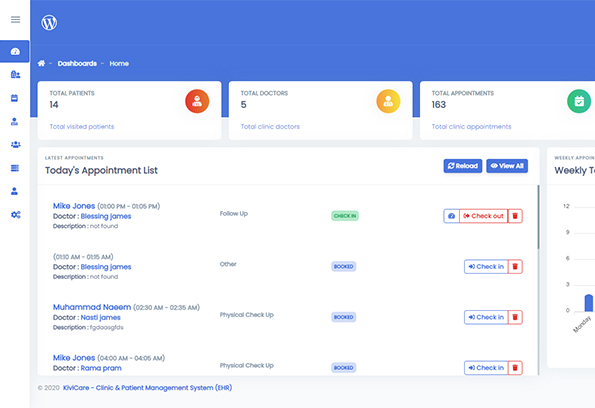Click Dashboards in the breadcrumb
Image resolution: width=595 pixels, height=408 pixels.
77,63
